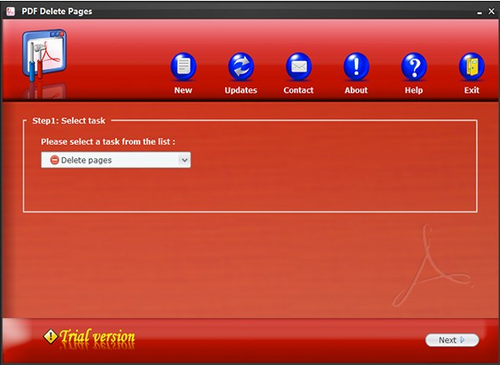Expand the task dropdown arrow

[x=184, y=160]
